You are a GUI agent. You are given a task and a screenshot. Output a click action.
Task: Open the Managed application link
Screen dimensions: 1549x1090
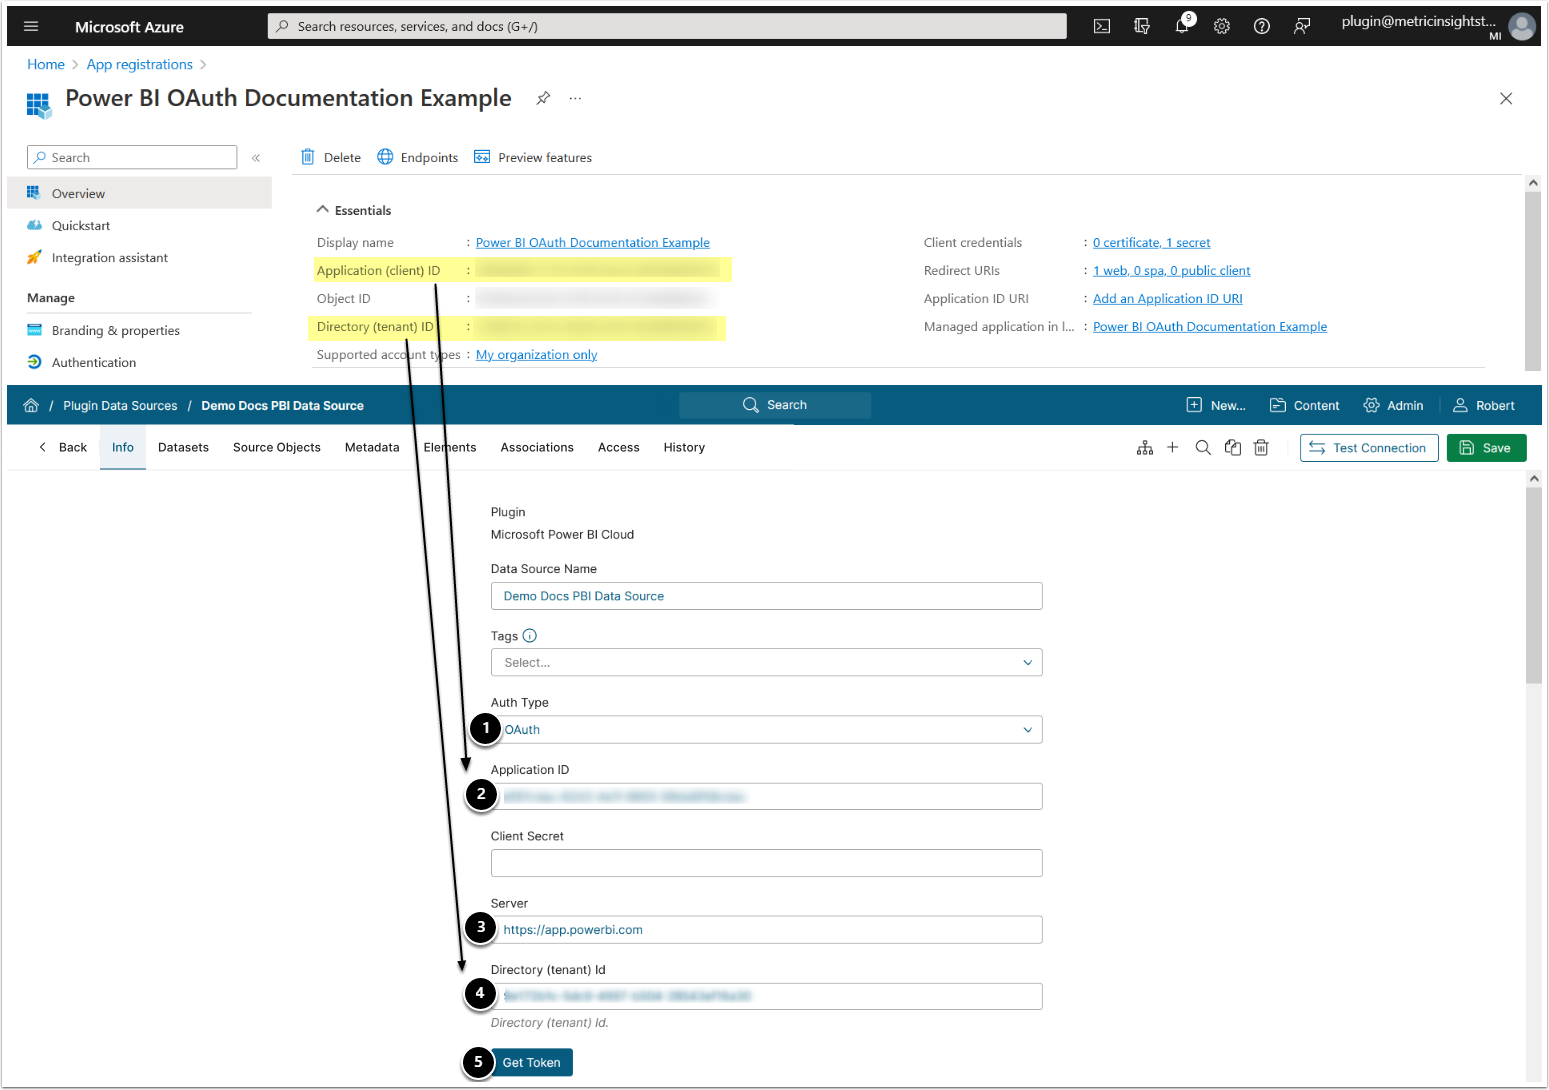[x=1210, y=327]
